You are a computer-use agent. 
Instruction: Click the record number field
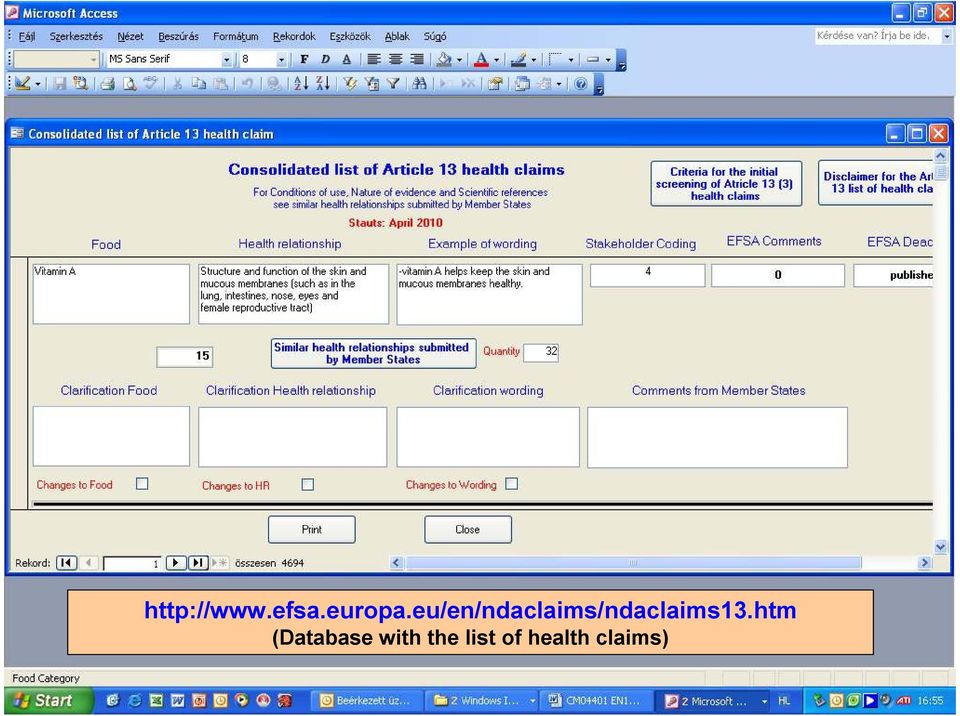132,563
